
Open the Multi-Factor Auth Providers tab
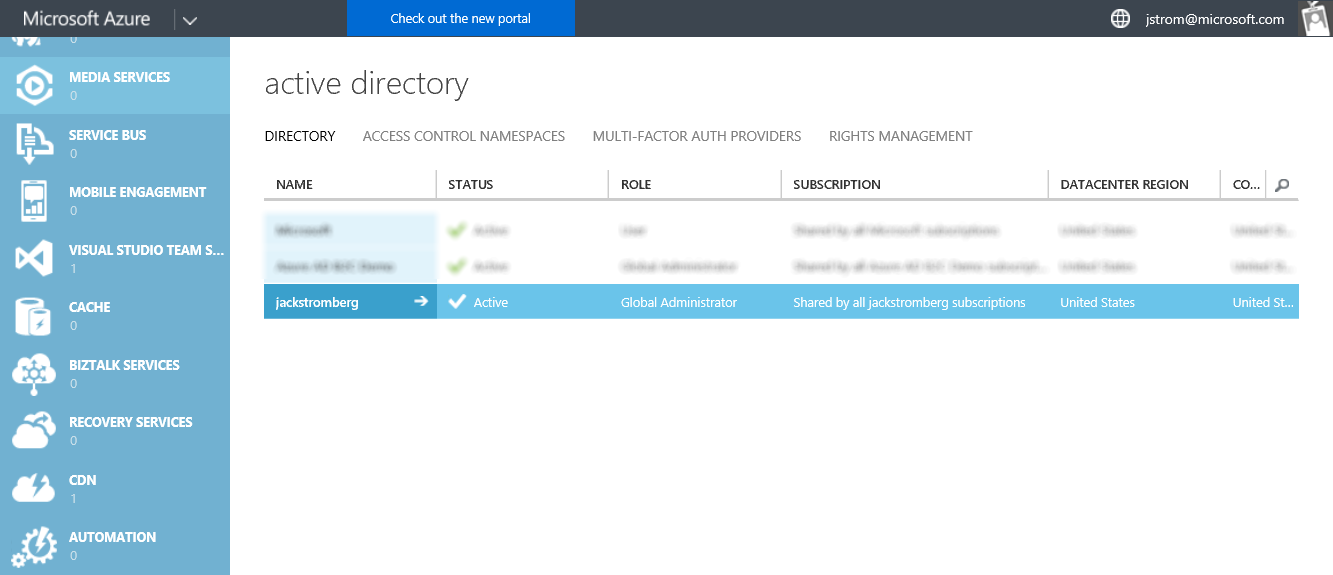point(696,136)
